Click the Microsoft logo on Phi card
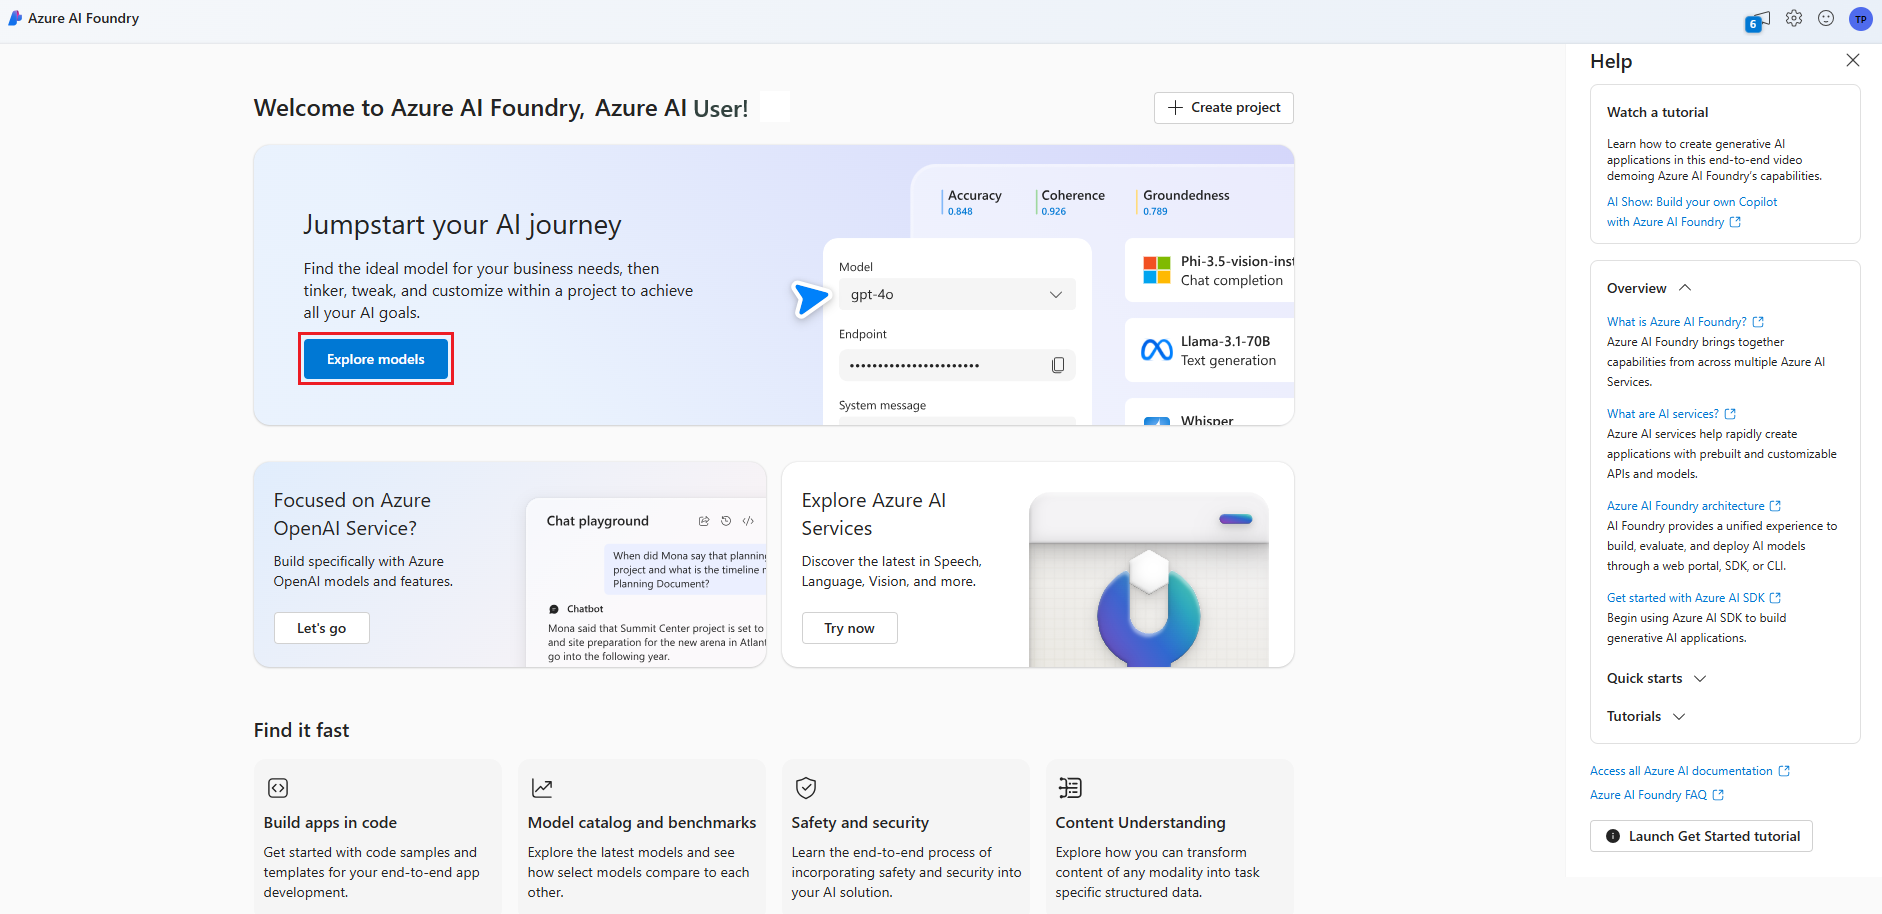This screenshot has width=1882, height=914. (1157, 270)
